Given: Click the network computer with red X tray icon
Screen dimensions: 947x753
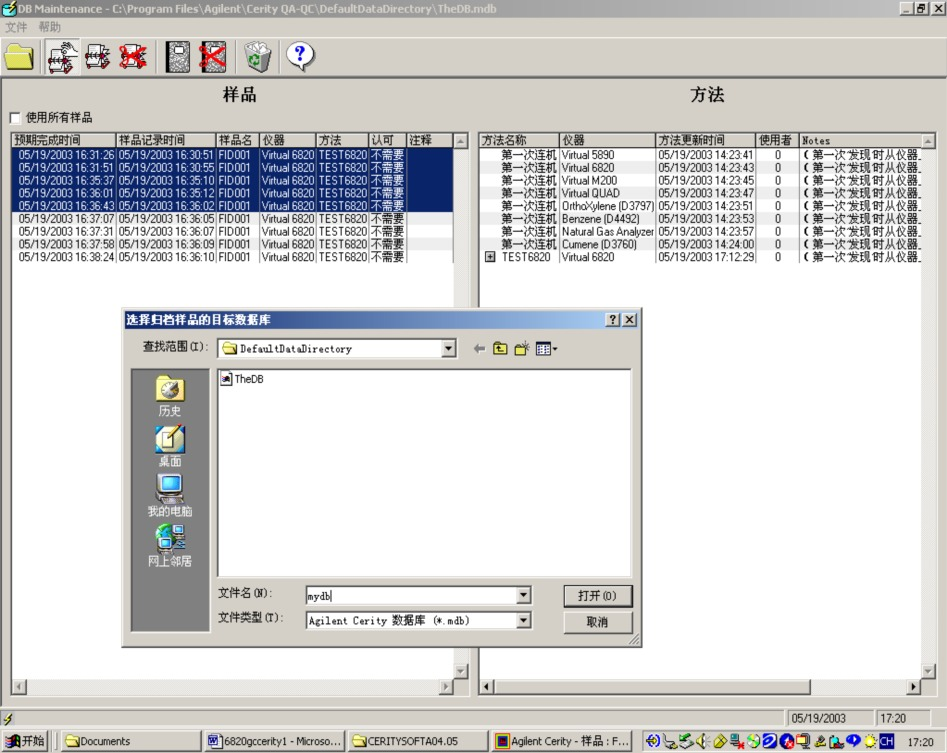Looking at the screenshot, I should (x=736, y=741).
